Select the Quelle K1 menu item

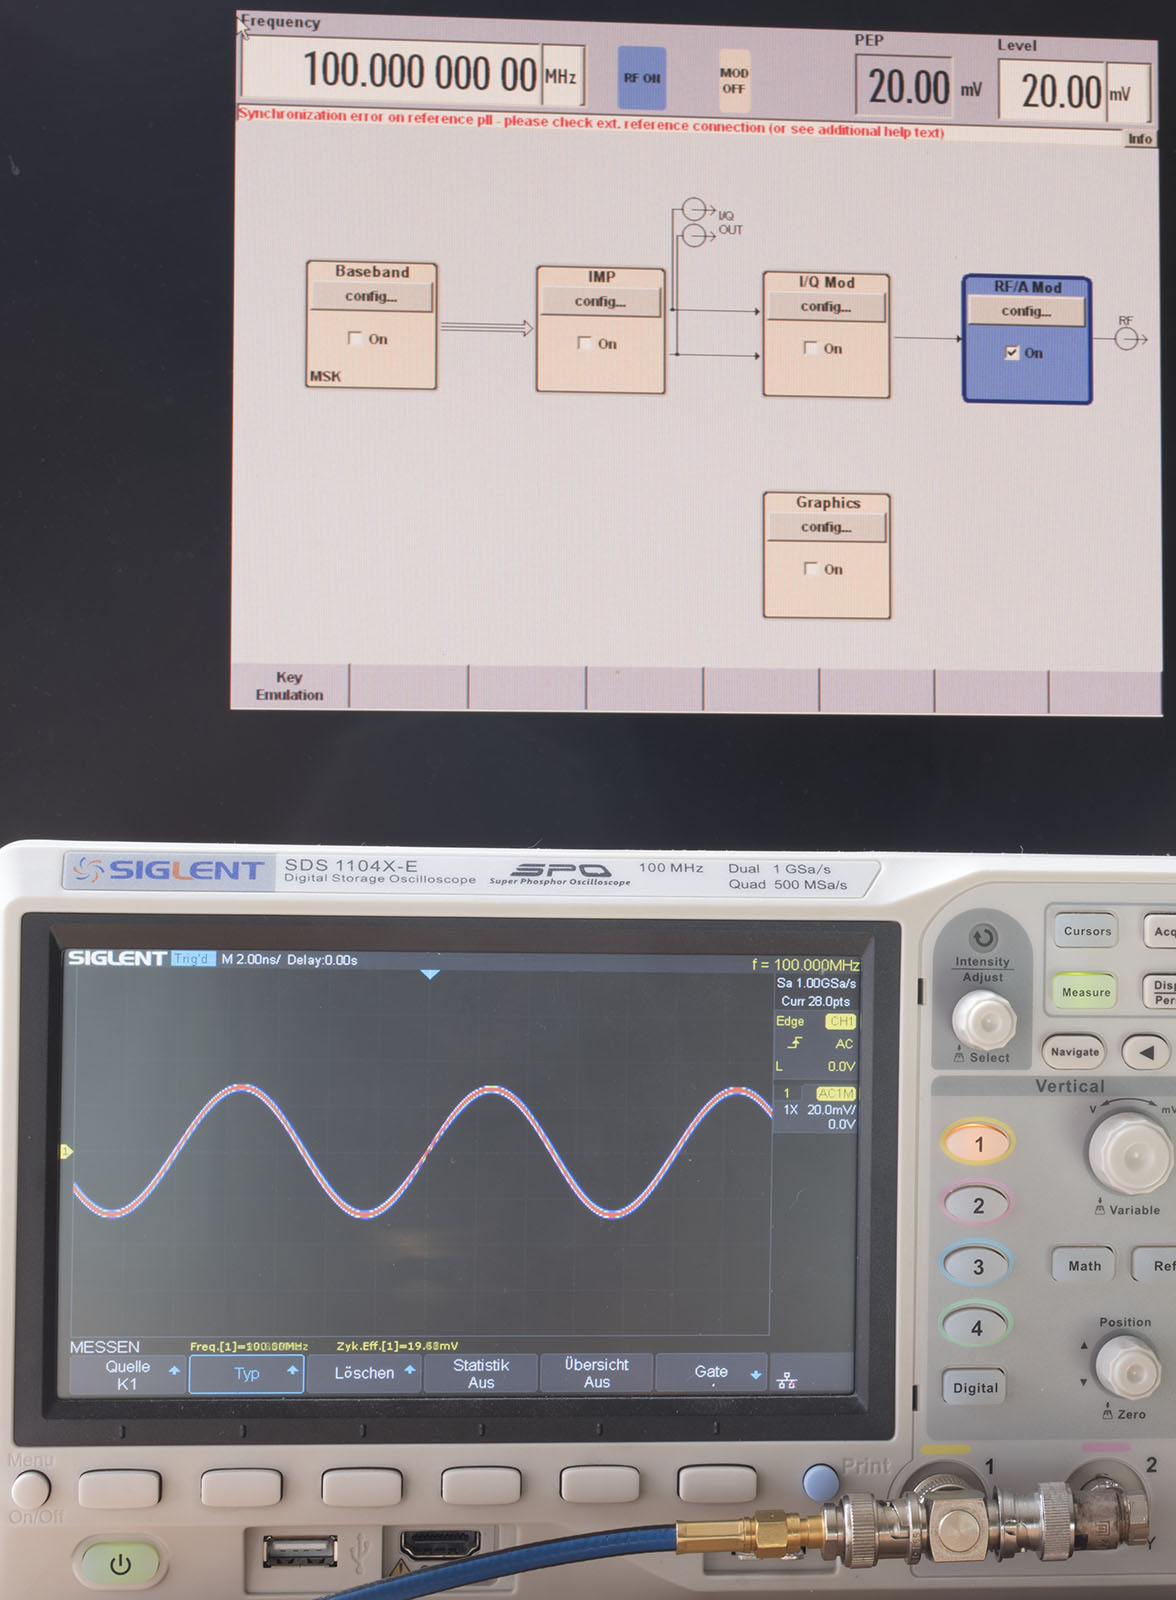(128, 1374)
